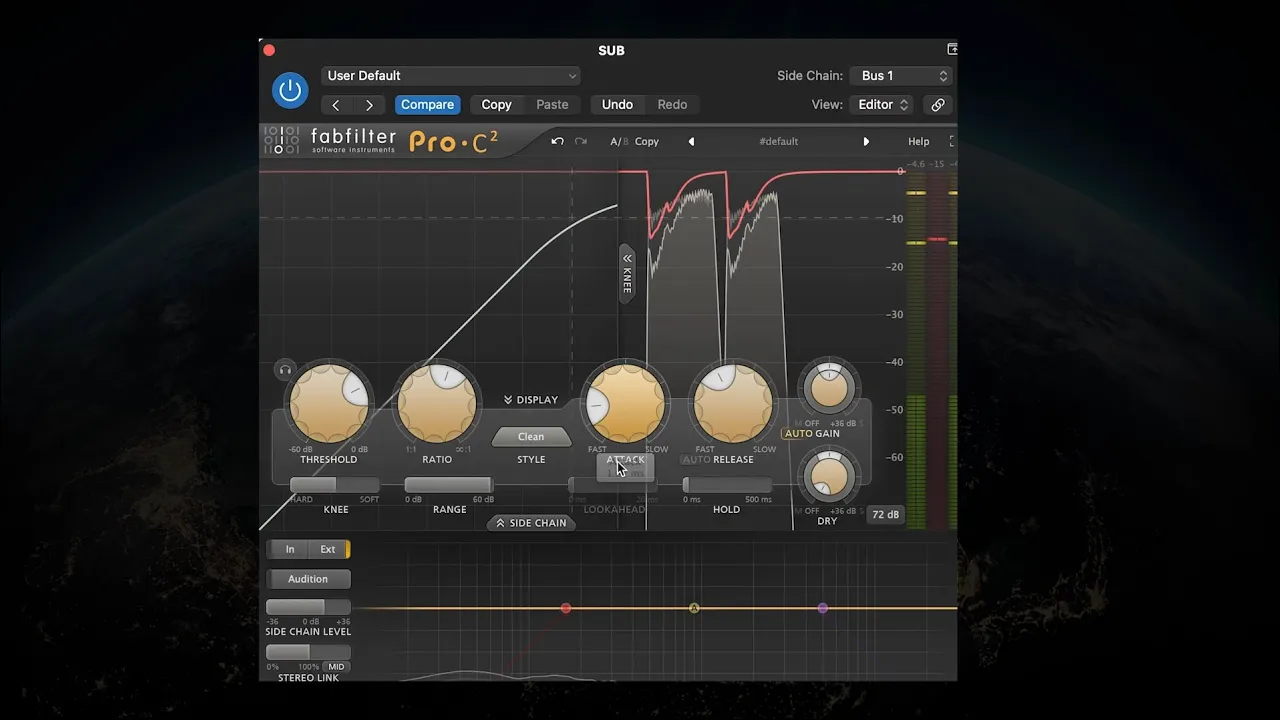The image size is (1280, 720).
Task: Collapse the Side Chain section expander
Action: 531,523
